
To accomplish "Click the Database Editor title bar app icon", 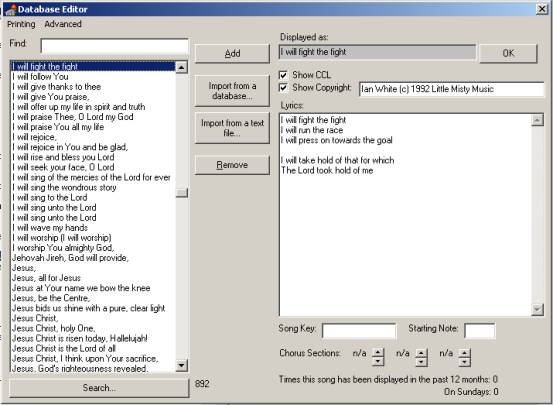I will pos(11,10).
